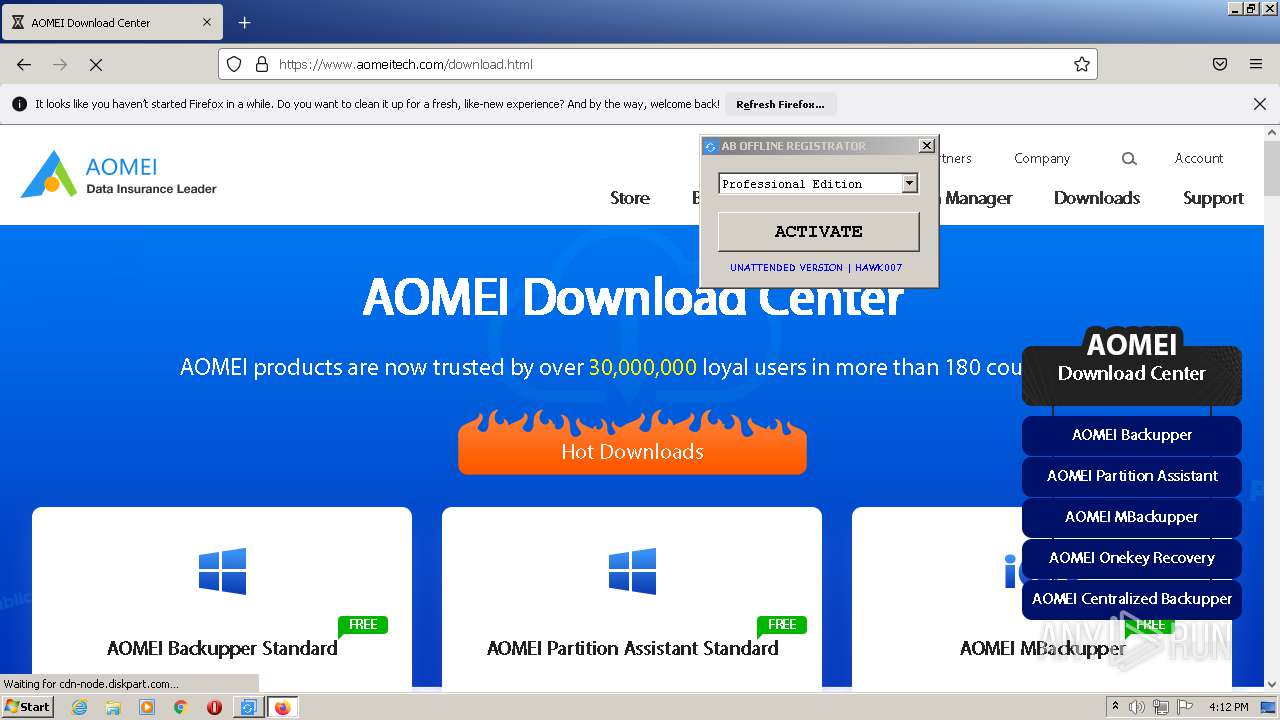1280x720 pixels.
Task: Open the Downloads menu
Action: [x=1097, y=198]
